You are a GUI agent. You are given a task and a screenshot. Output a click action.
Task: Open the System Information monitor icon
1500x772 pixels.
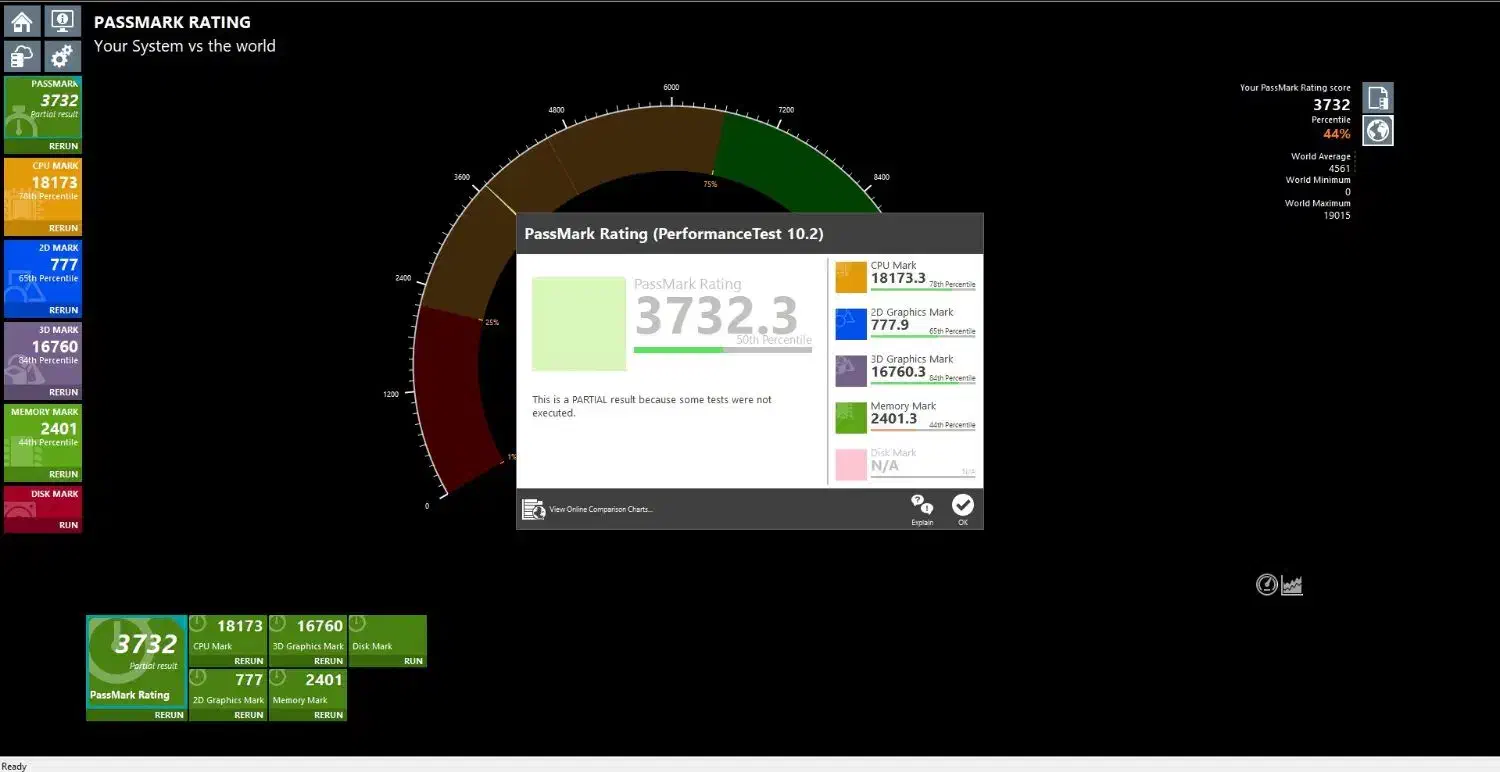pyautogui.click(x=62, y=21)
